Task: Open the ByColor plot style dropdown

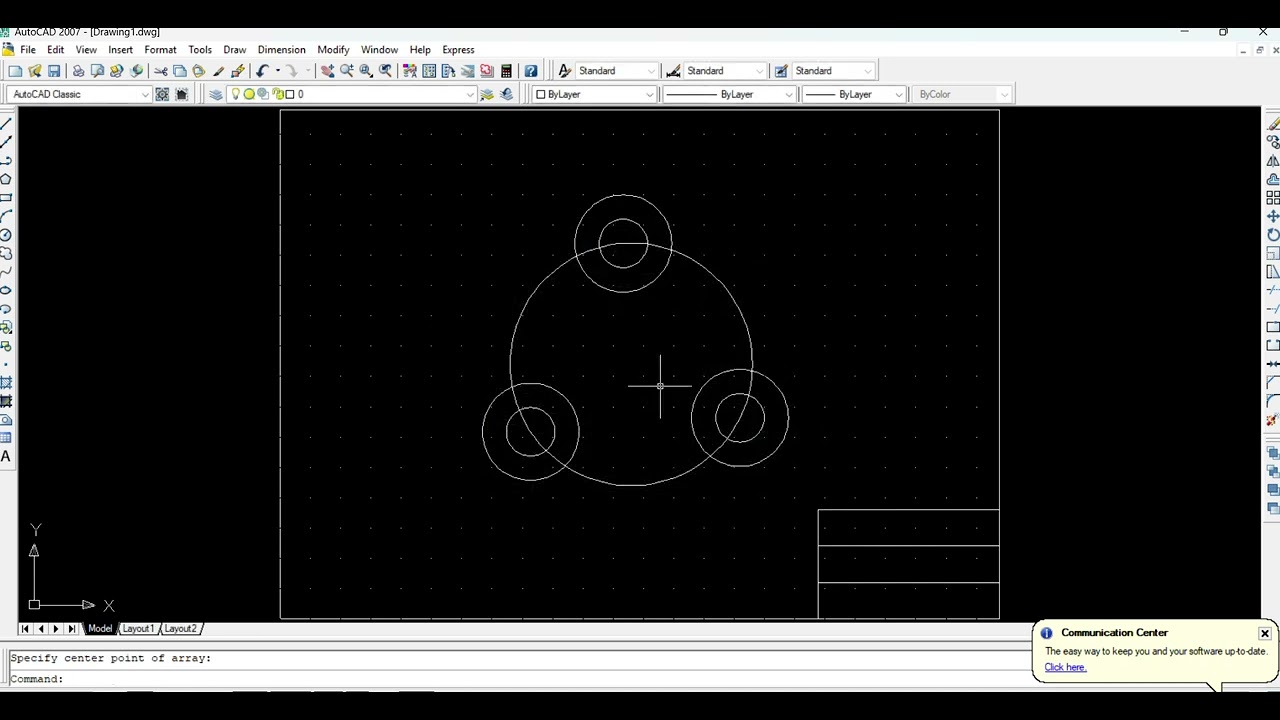Action: click(1004, 94)
